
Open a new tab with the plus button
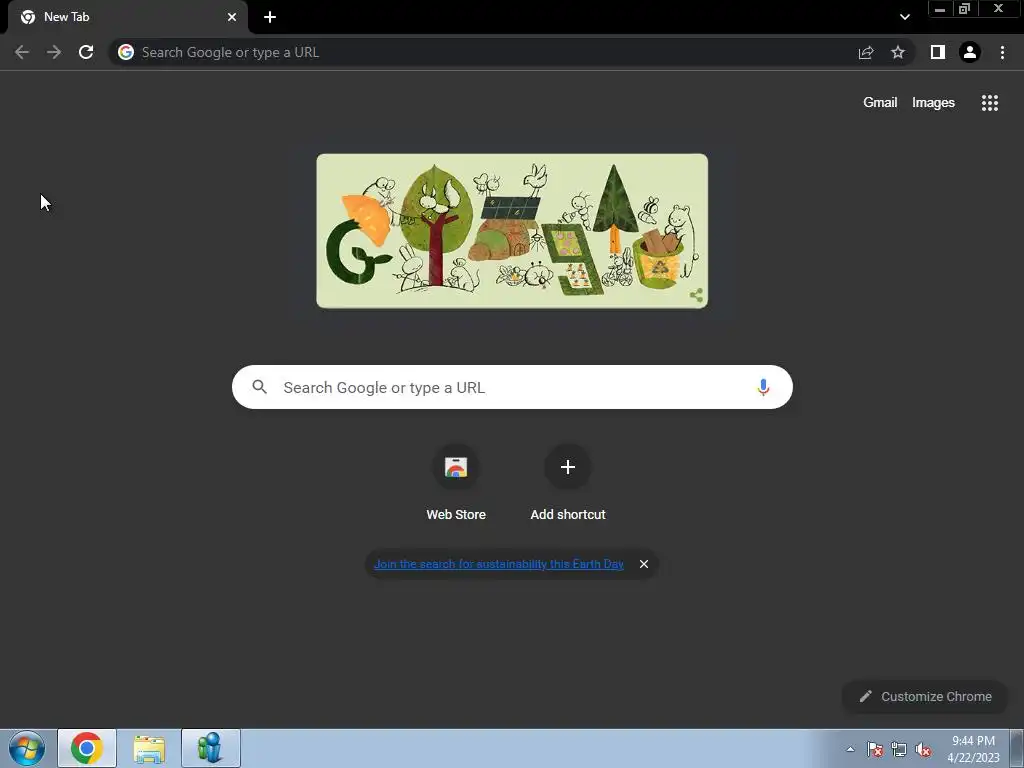(x=270, y=17)
